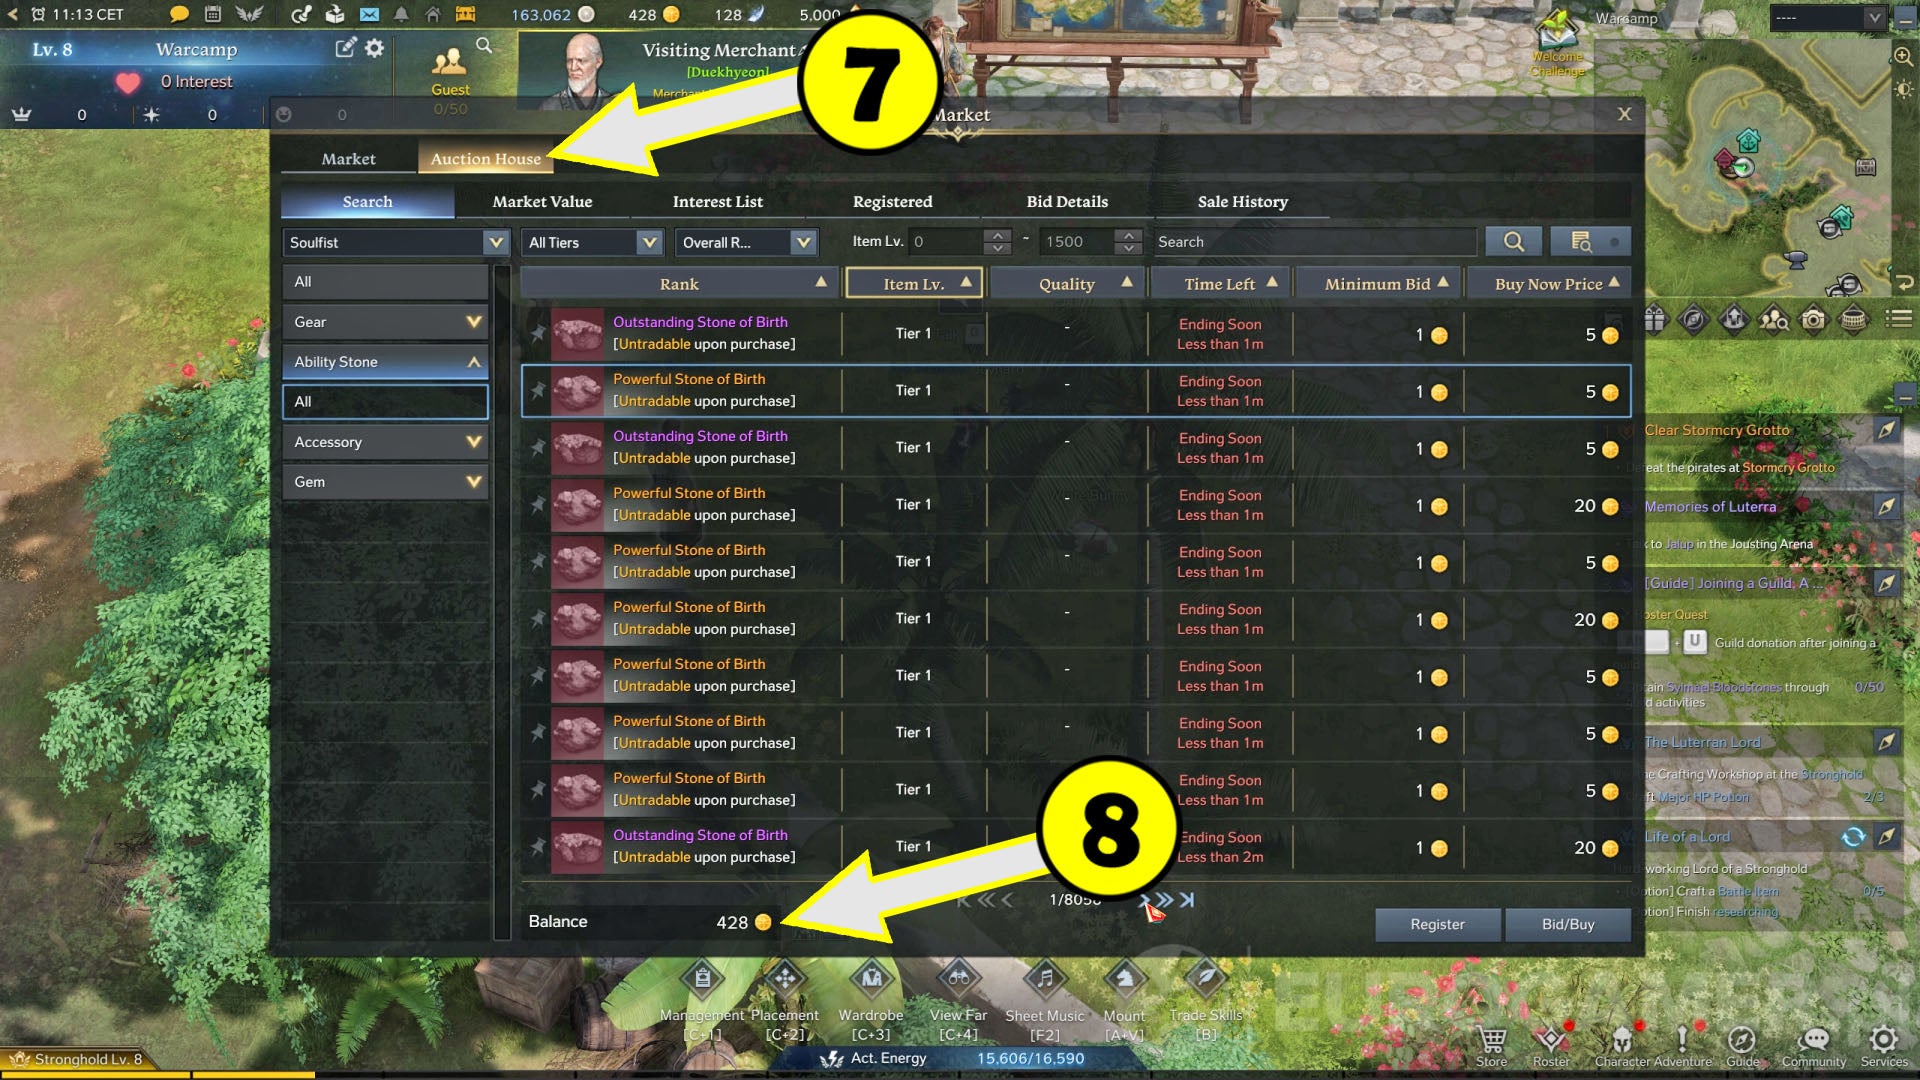Viewport: 1920px width, 1080px height.
Task: Click the Register button
Action: pyautogui.click(x=1437, y=924)
